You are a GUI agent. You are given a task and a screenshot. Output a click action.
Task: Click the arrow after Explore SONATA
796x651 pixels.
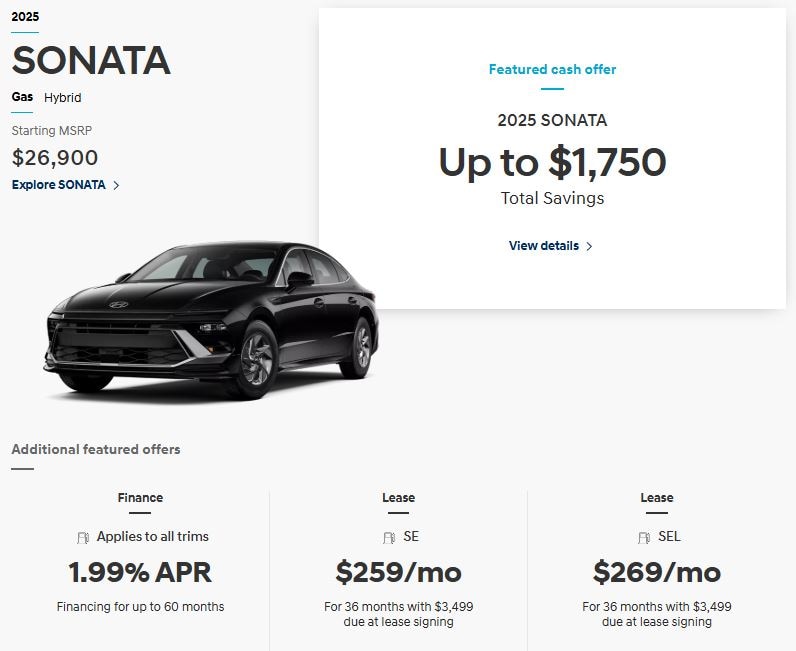(116, 185)
